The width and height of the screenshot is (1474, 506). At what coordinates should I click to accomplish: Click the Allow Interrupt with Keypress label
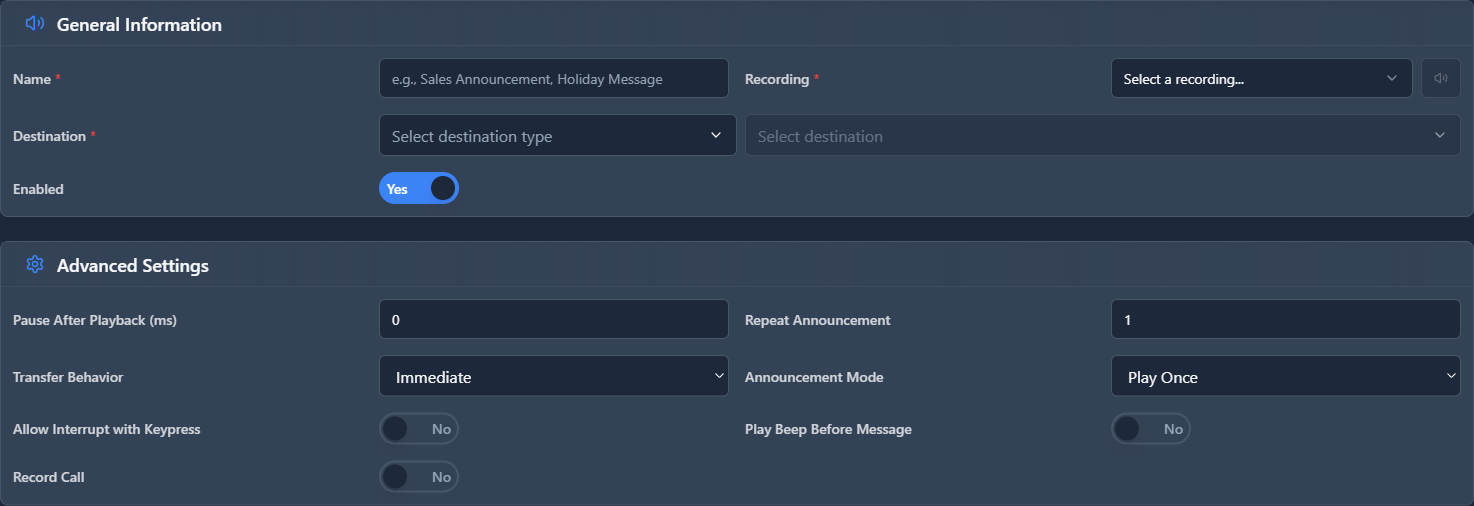coord(107,429)
